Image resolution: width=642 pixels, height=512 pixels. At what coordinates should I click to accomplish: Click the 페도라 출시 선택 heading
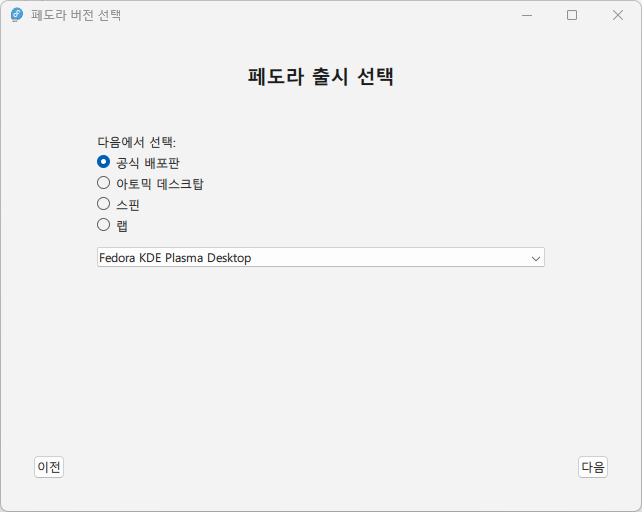coord(321,76)
